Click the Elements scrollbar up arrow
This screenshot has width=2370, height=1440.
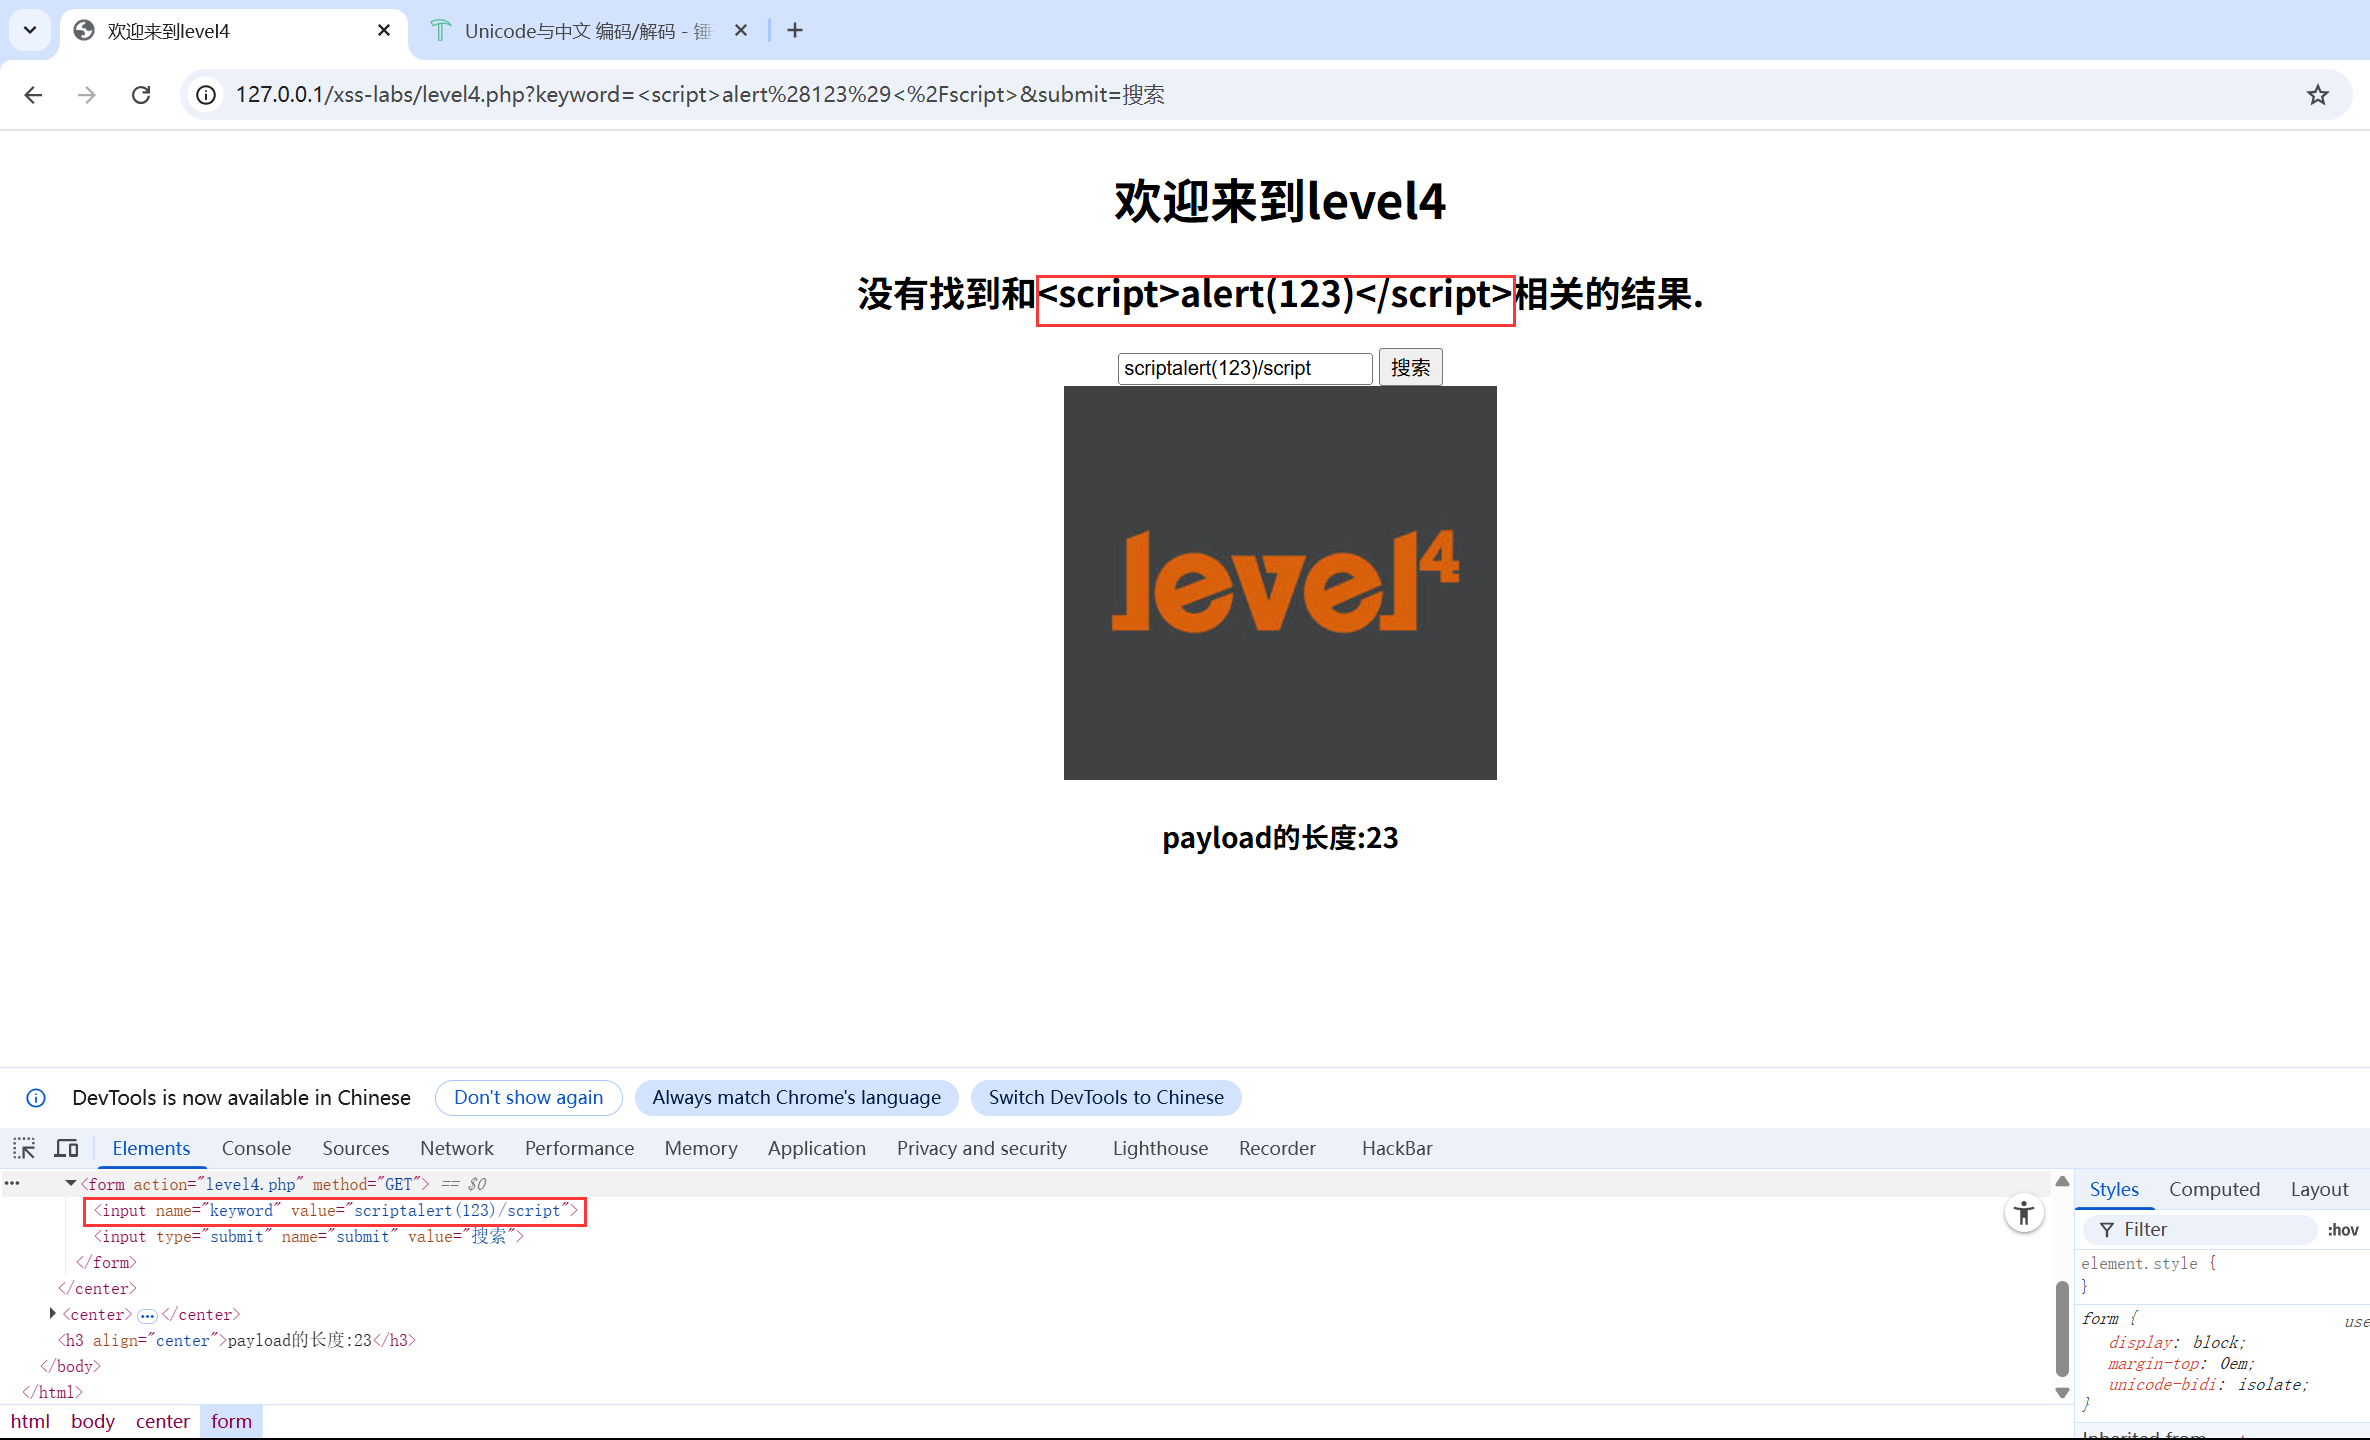coord(2062,1181)
